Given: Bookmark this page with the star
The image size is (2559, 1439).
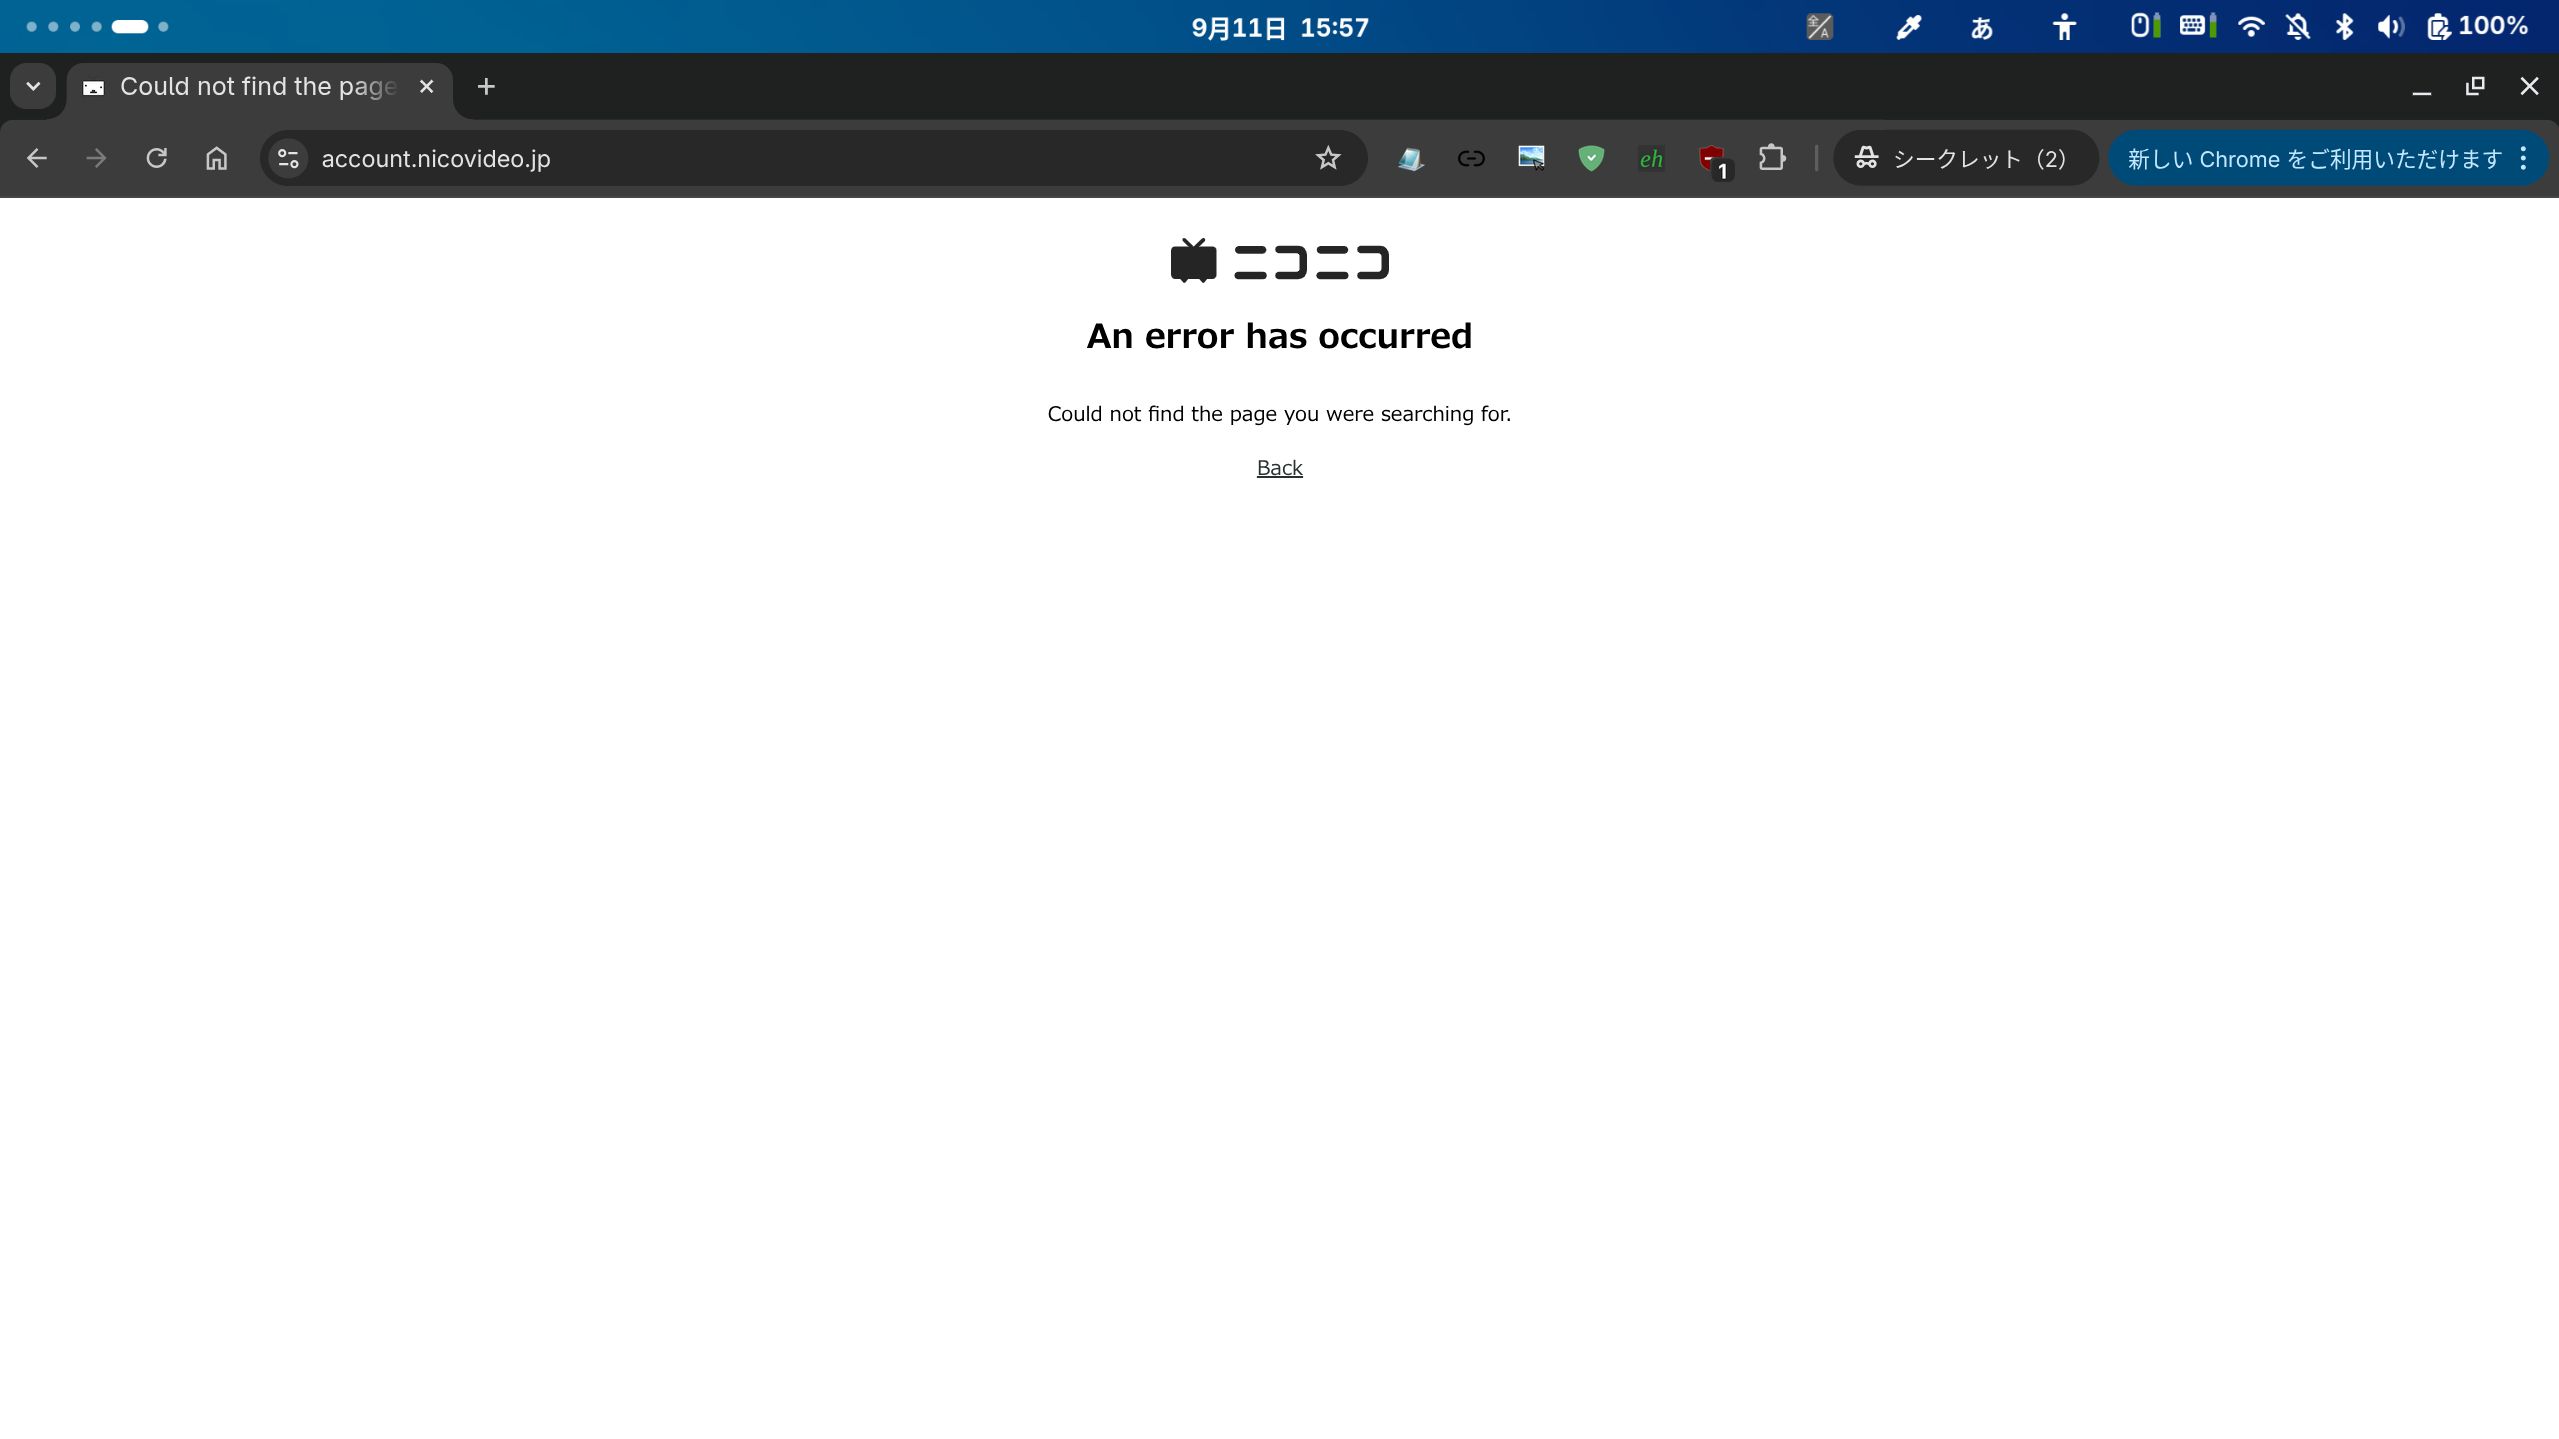Looking at the screenshot, I should coord(1328,158).
